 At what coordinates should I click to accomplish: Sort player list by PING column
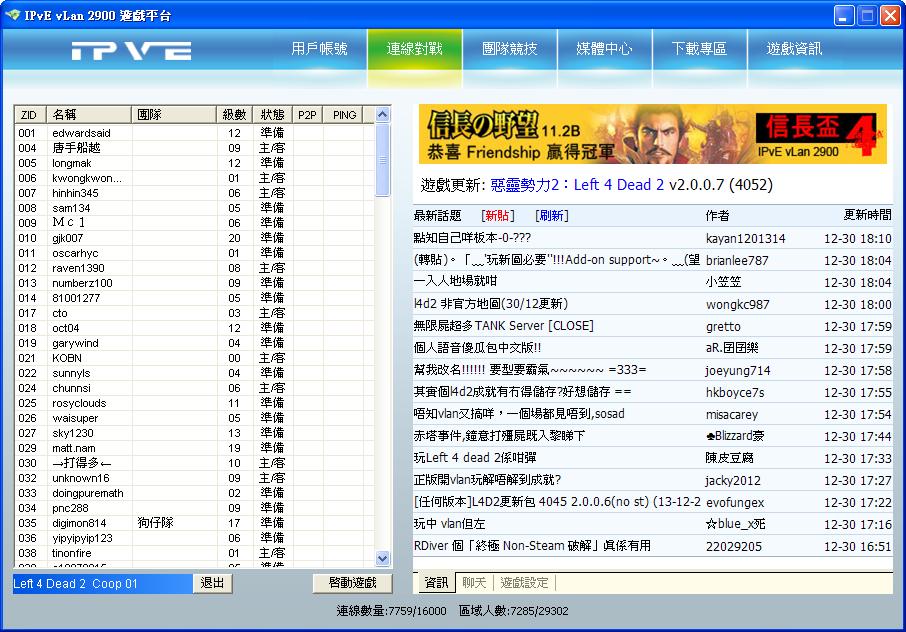pyautogui.click(x=344, y=115)
